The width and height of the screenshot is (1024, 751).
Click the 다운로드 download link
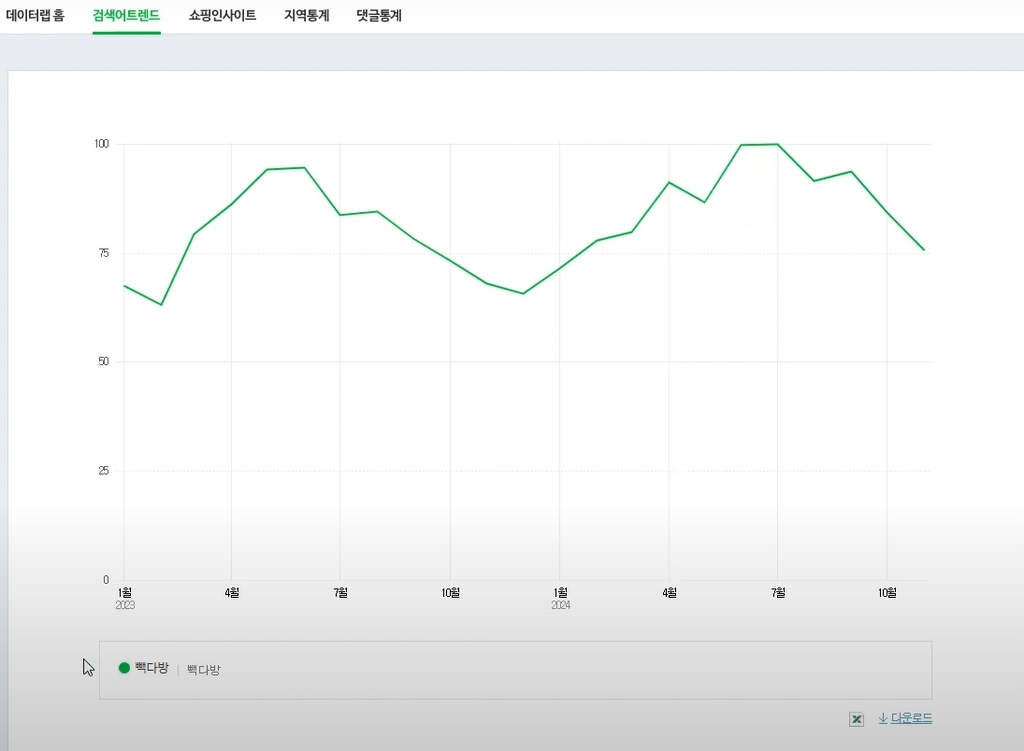point(911,718)
